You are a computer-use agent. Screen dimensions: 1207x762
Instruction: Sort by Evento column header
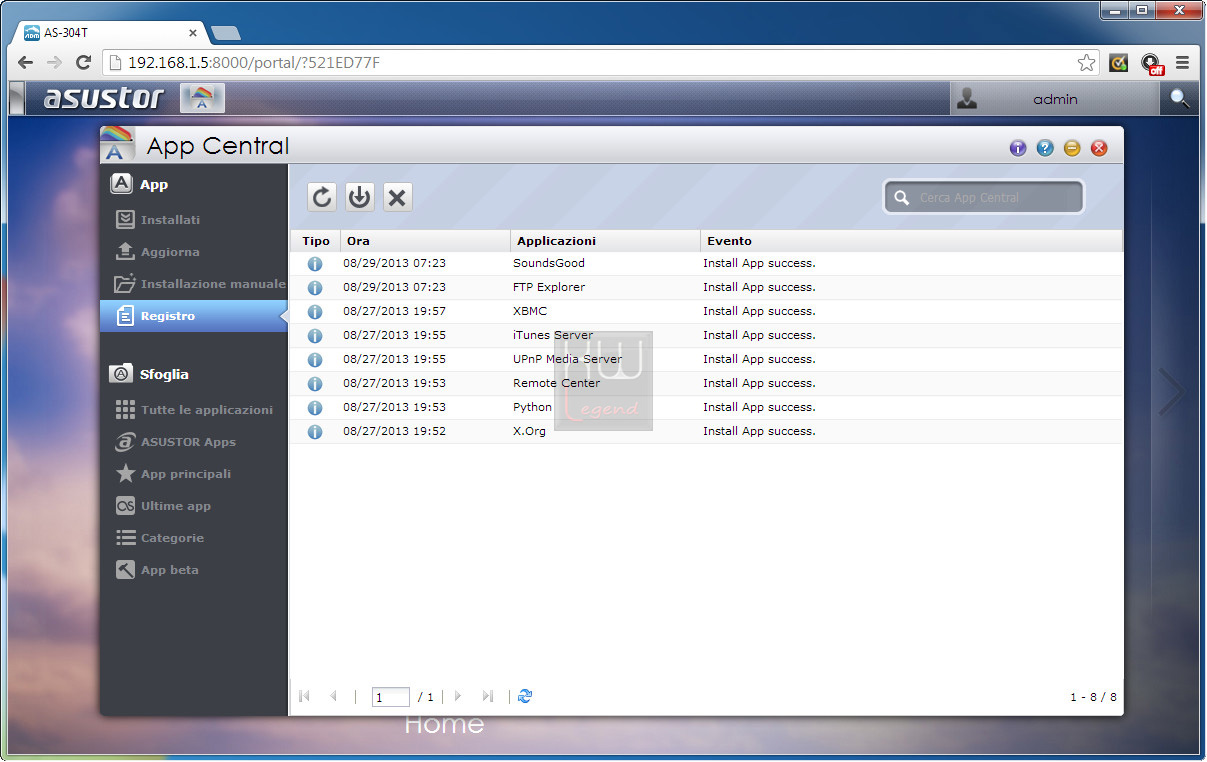pyautogui.click(x=911, y=241)
